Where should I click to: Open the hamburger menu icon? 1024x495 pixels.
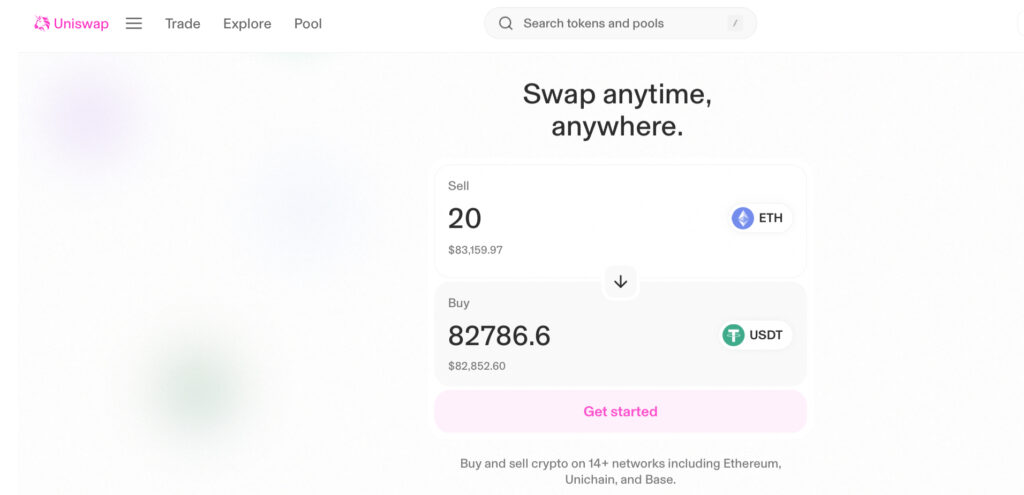(x=134, y=24)
